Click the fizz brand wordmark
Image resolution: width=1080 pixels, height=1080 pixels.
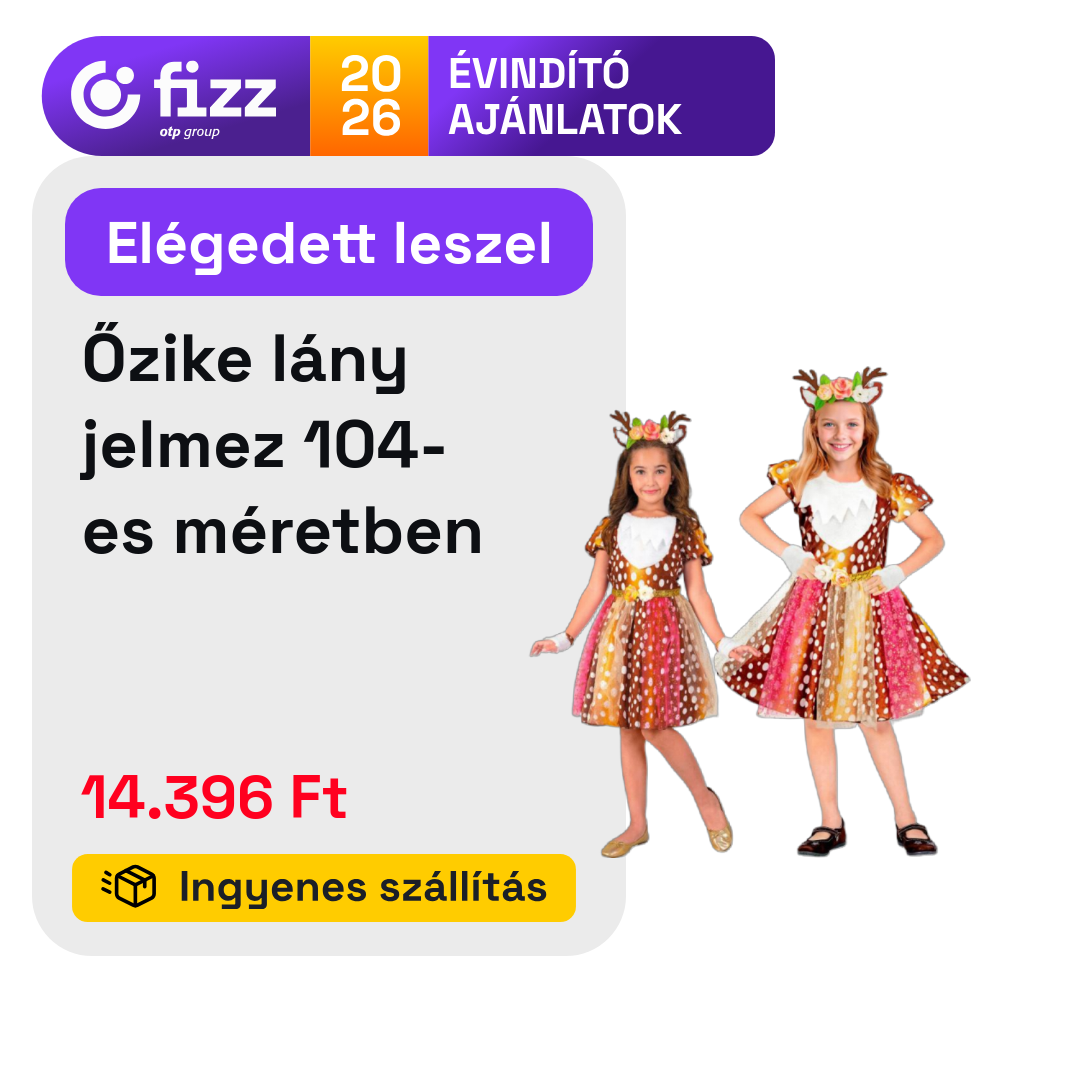click(x=215, y=90)
